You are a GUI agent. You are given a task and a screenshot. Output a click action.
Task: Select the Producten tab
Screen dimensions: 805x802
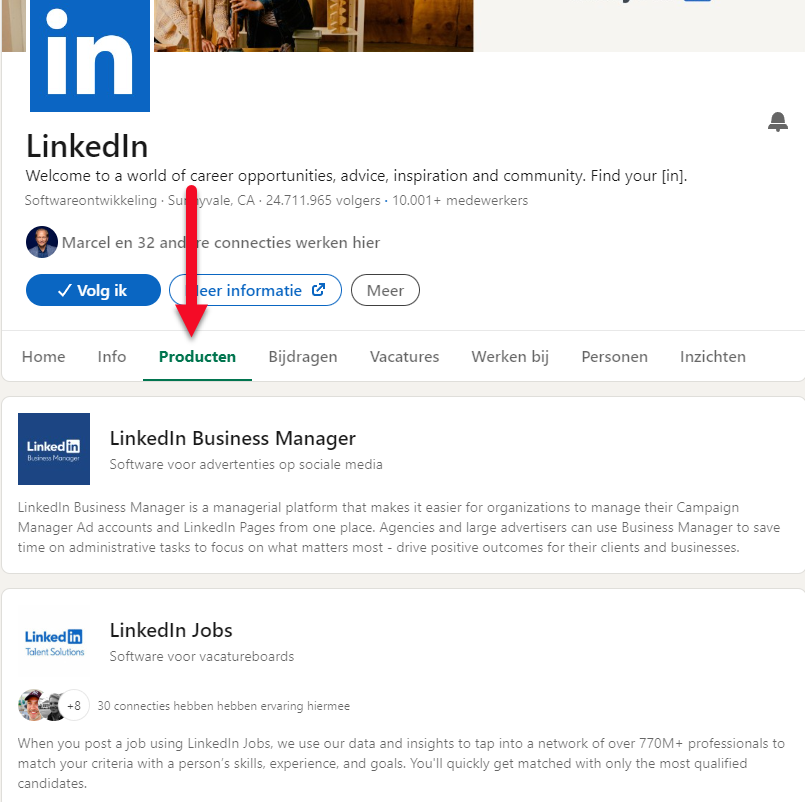197,356
